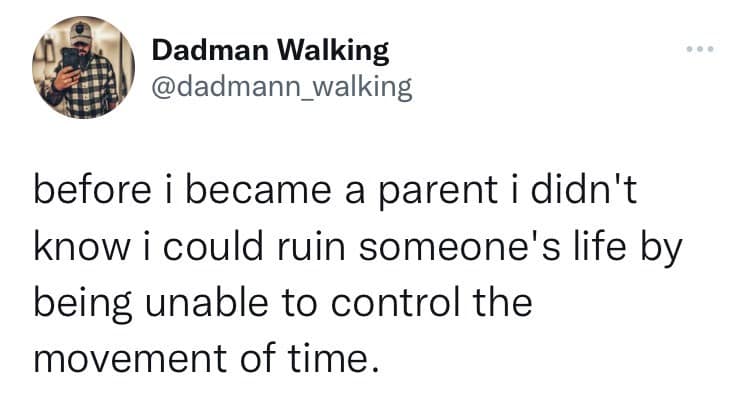Click the Dadman Walking display name
Image resolution: width=750 pixels, height=410 pixels.
click(270, 48)
